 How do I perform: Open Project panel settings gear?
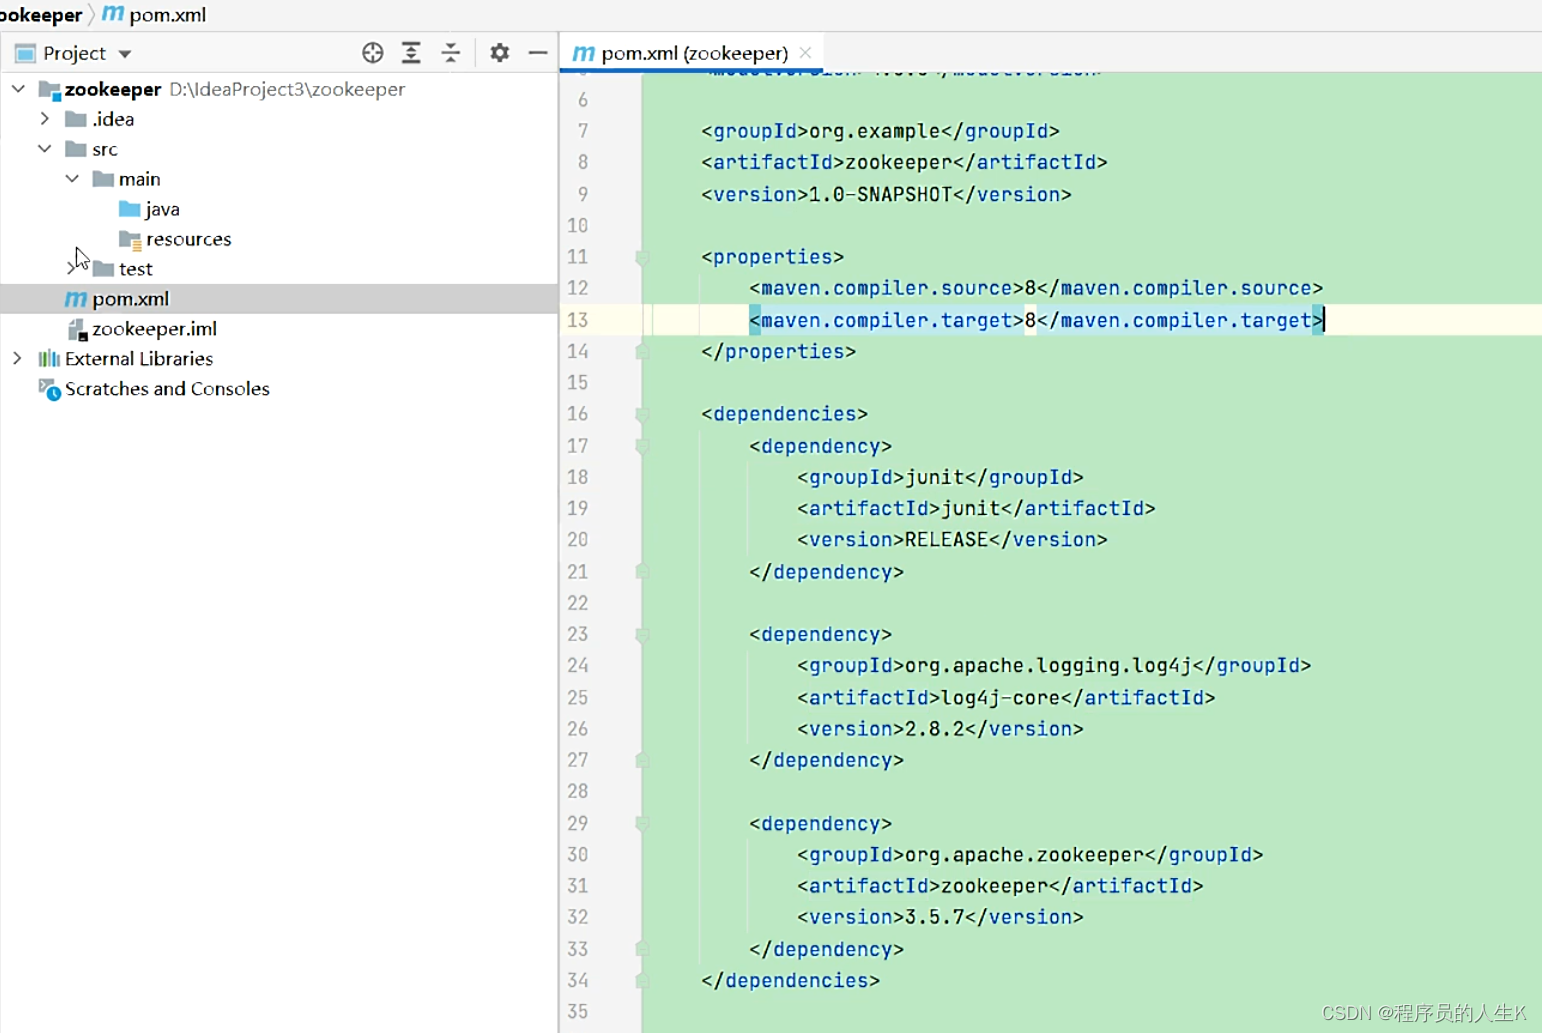click(x=499, y=53)
